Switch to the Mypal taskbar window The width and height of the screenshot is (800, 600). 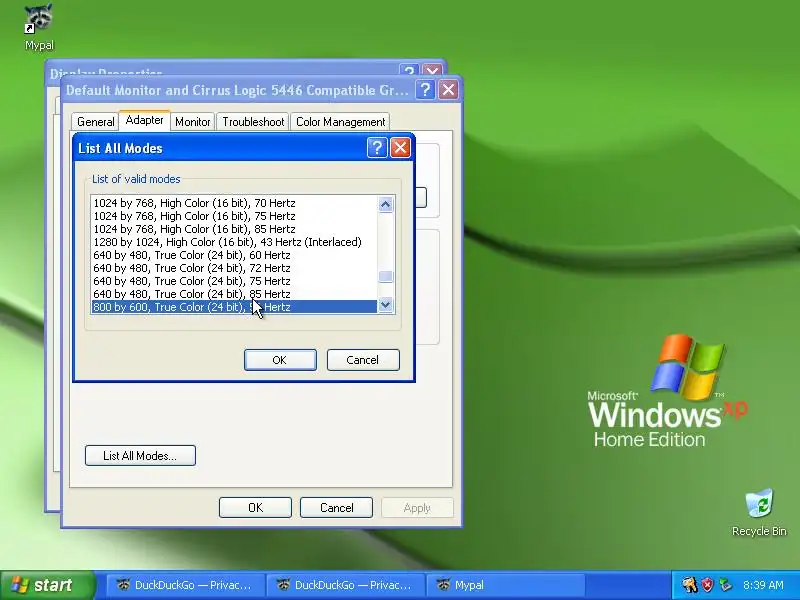[x=505, y=585]
